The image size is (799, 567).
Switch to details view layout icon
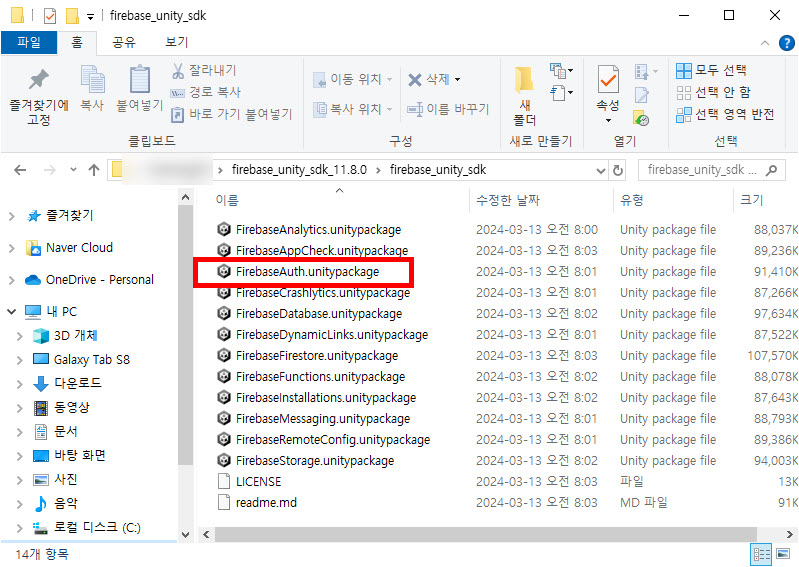[762, 554]
